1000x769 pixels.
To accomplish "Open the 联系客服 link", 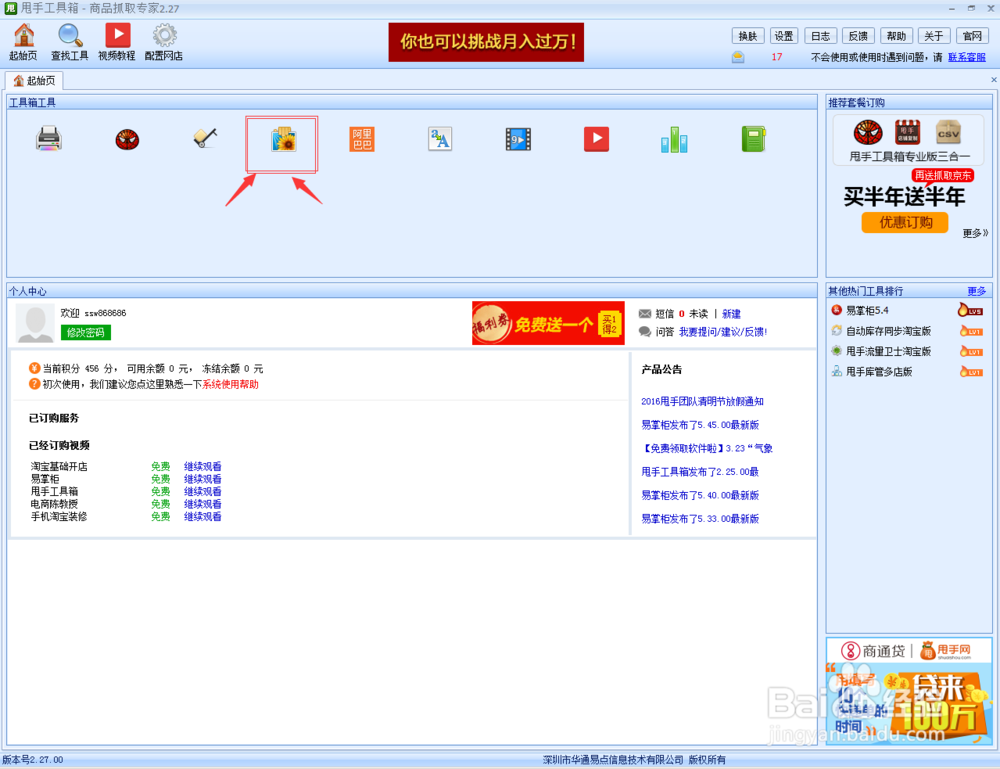I will click(965, 58).
